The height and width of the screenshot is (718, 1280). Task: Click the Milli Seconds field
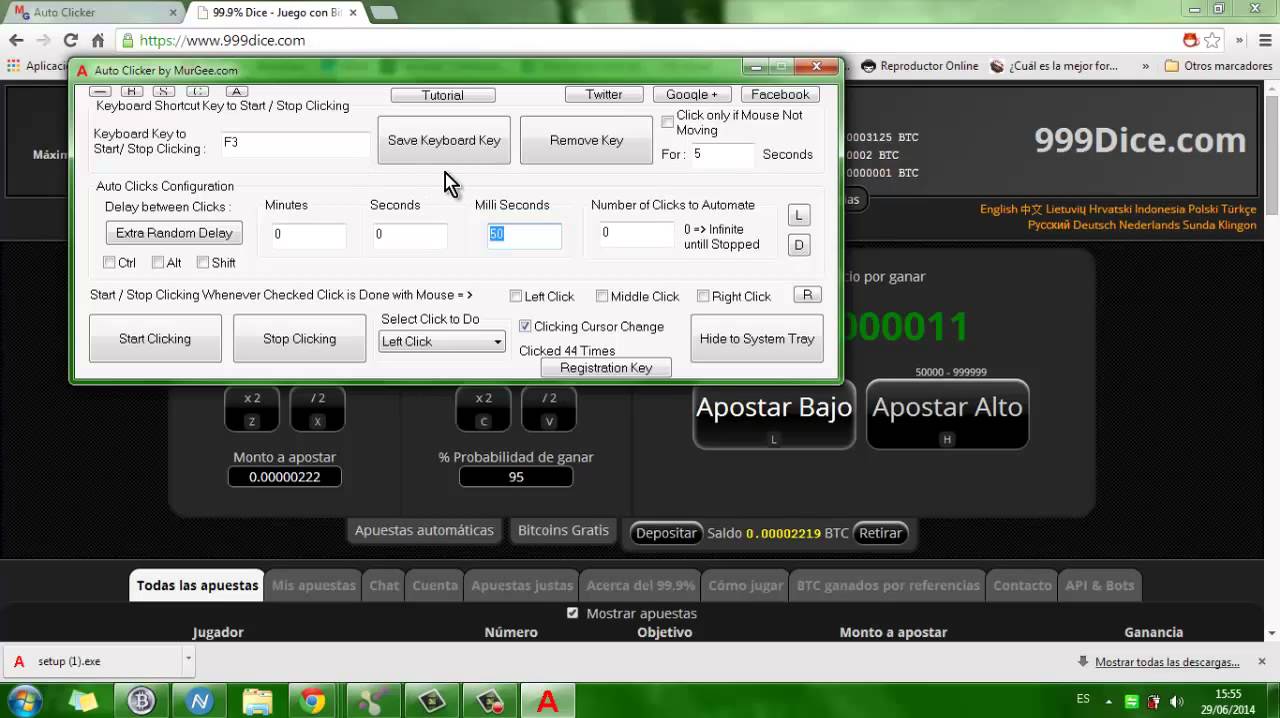(524, 235)
